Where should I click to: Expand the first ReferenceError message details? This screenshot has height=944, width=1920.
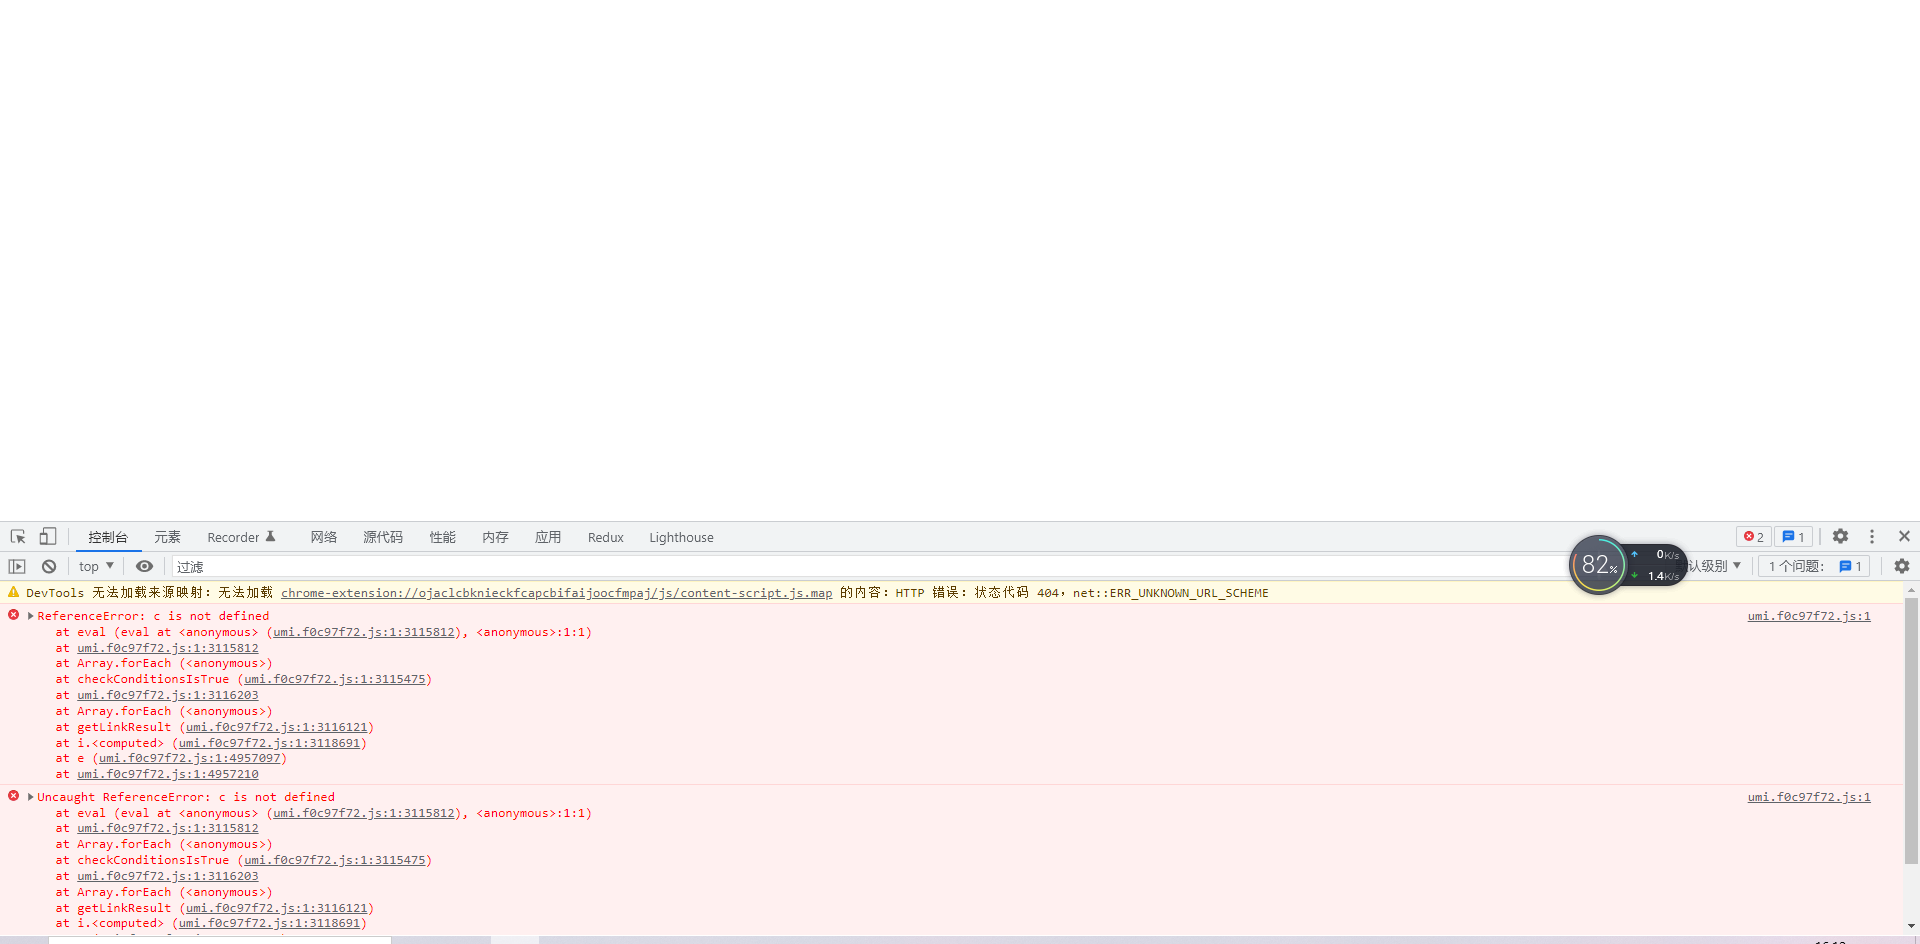coord(30,615)
